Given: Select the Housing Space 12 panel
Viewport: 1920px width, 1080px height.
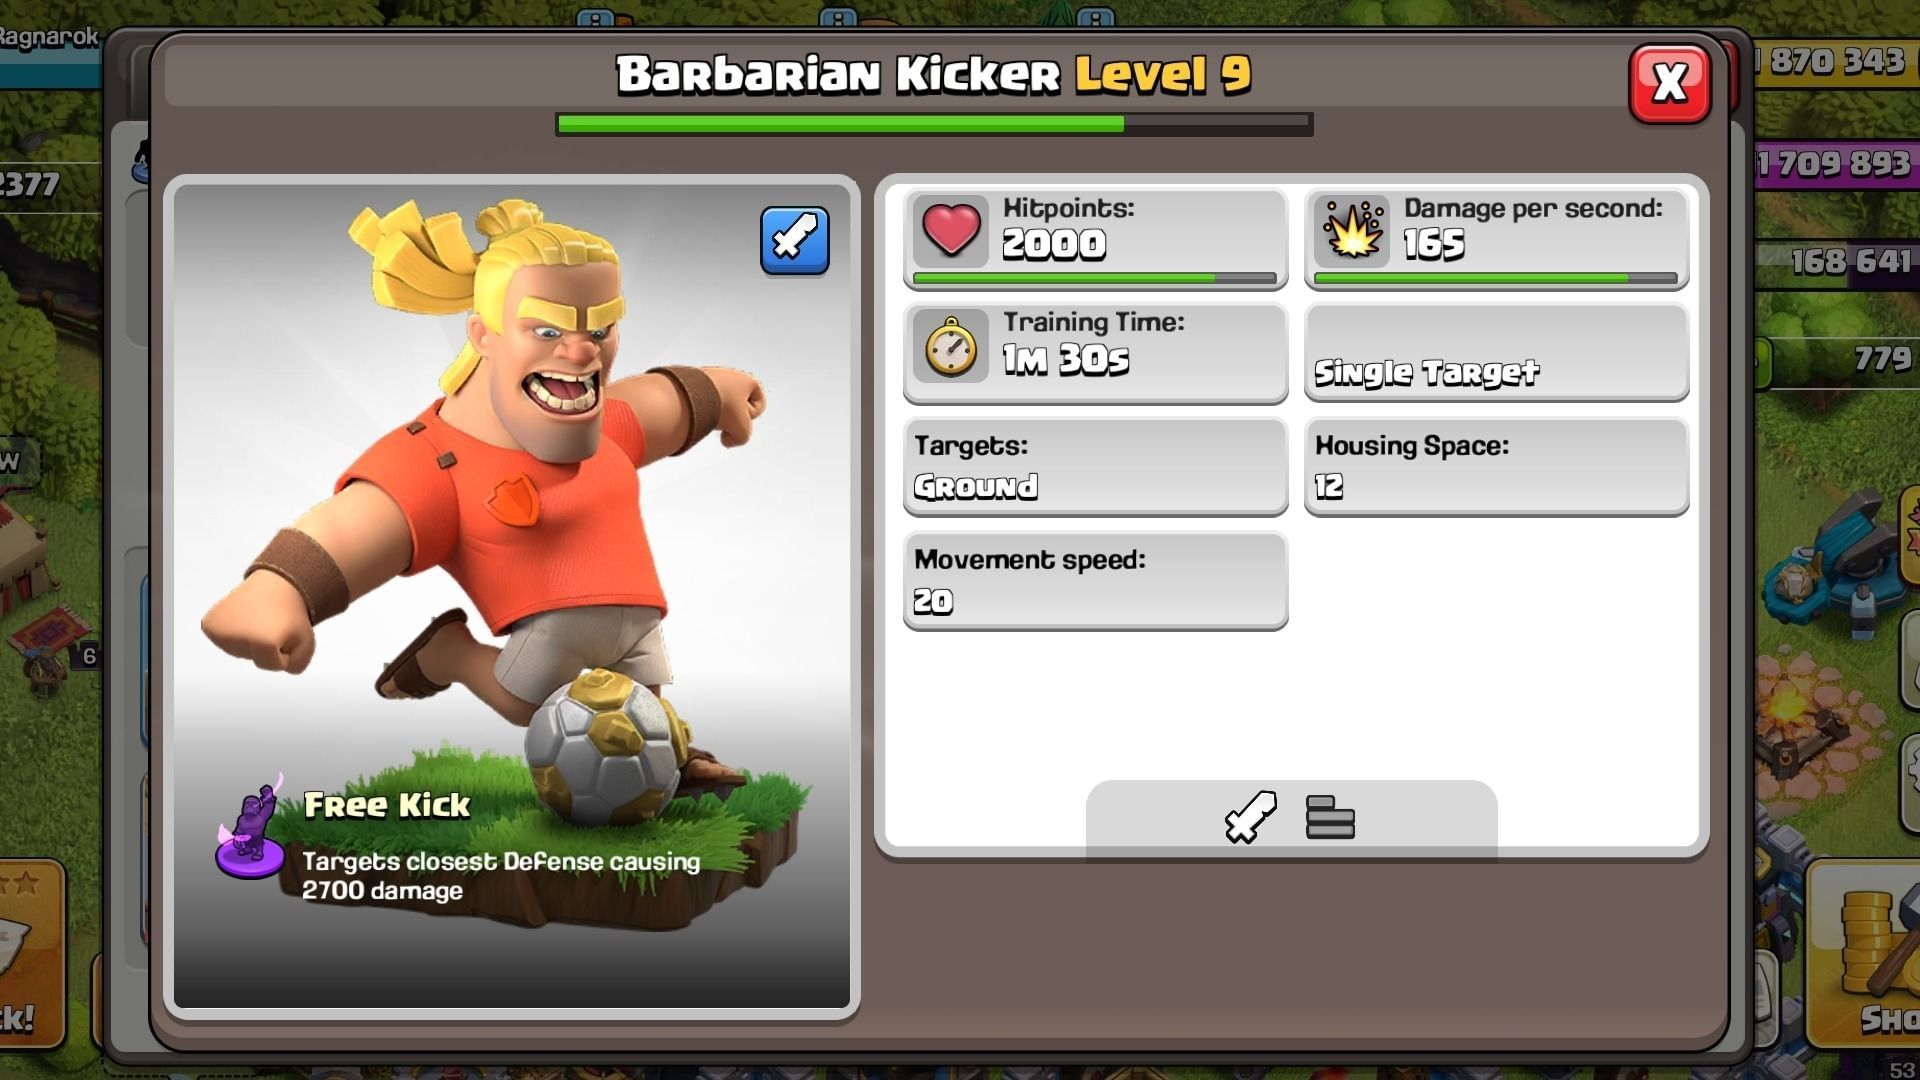Looking at the screenshot, I should click(1496, 466).
